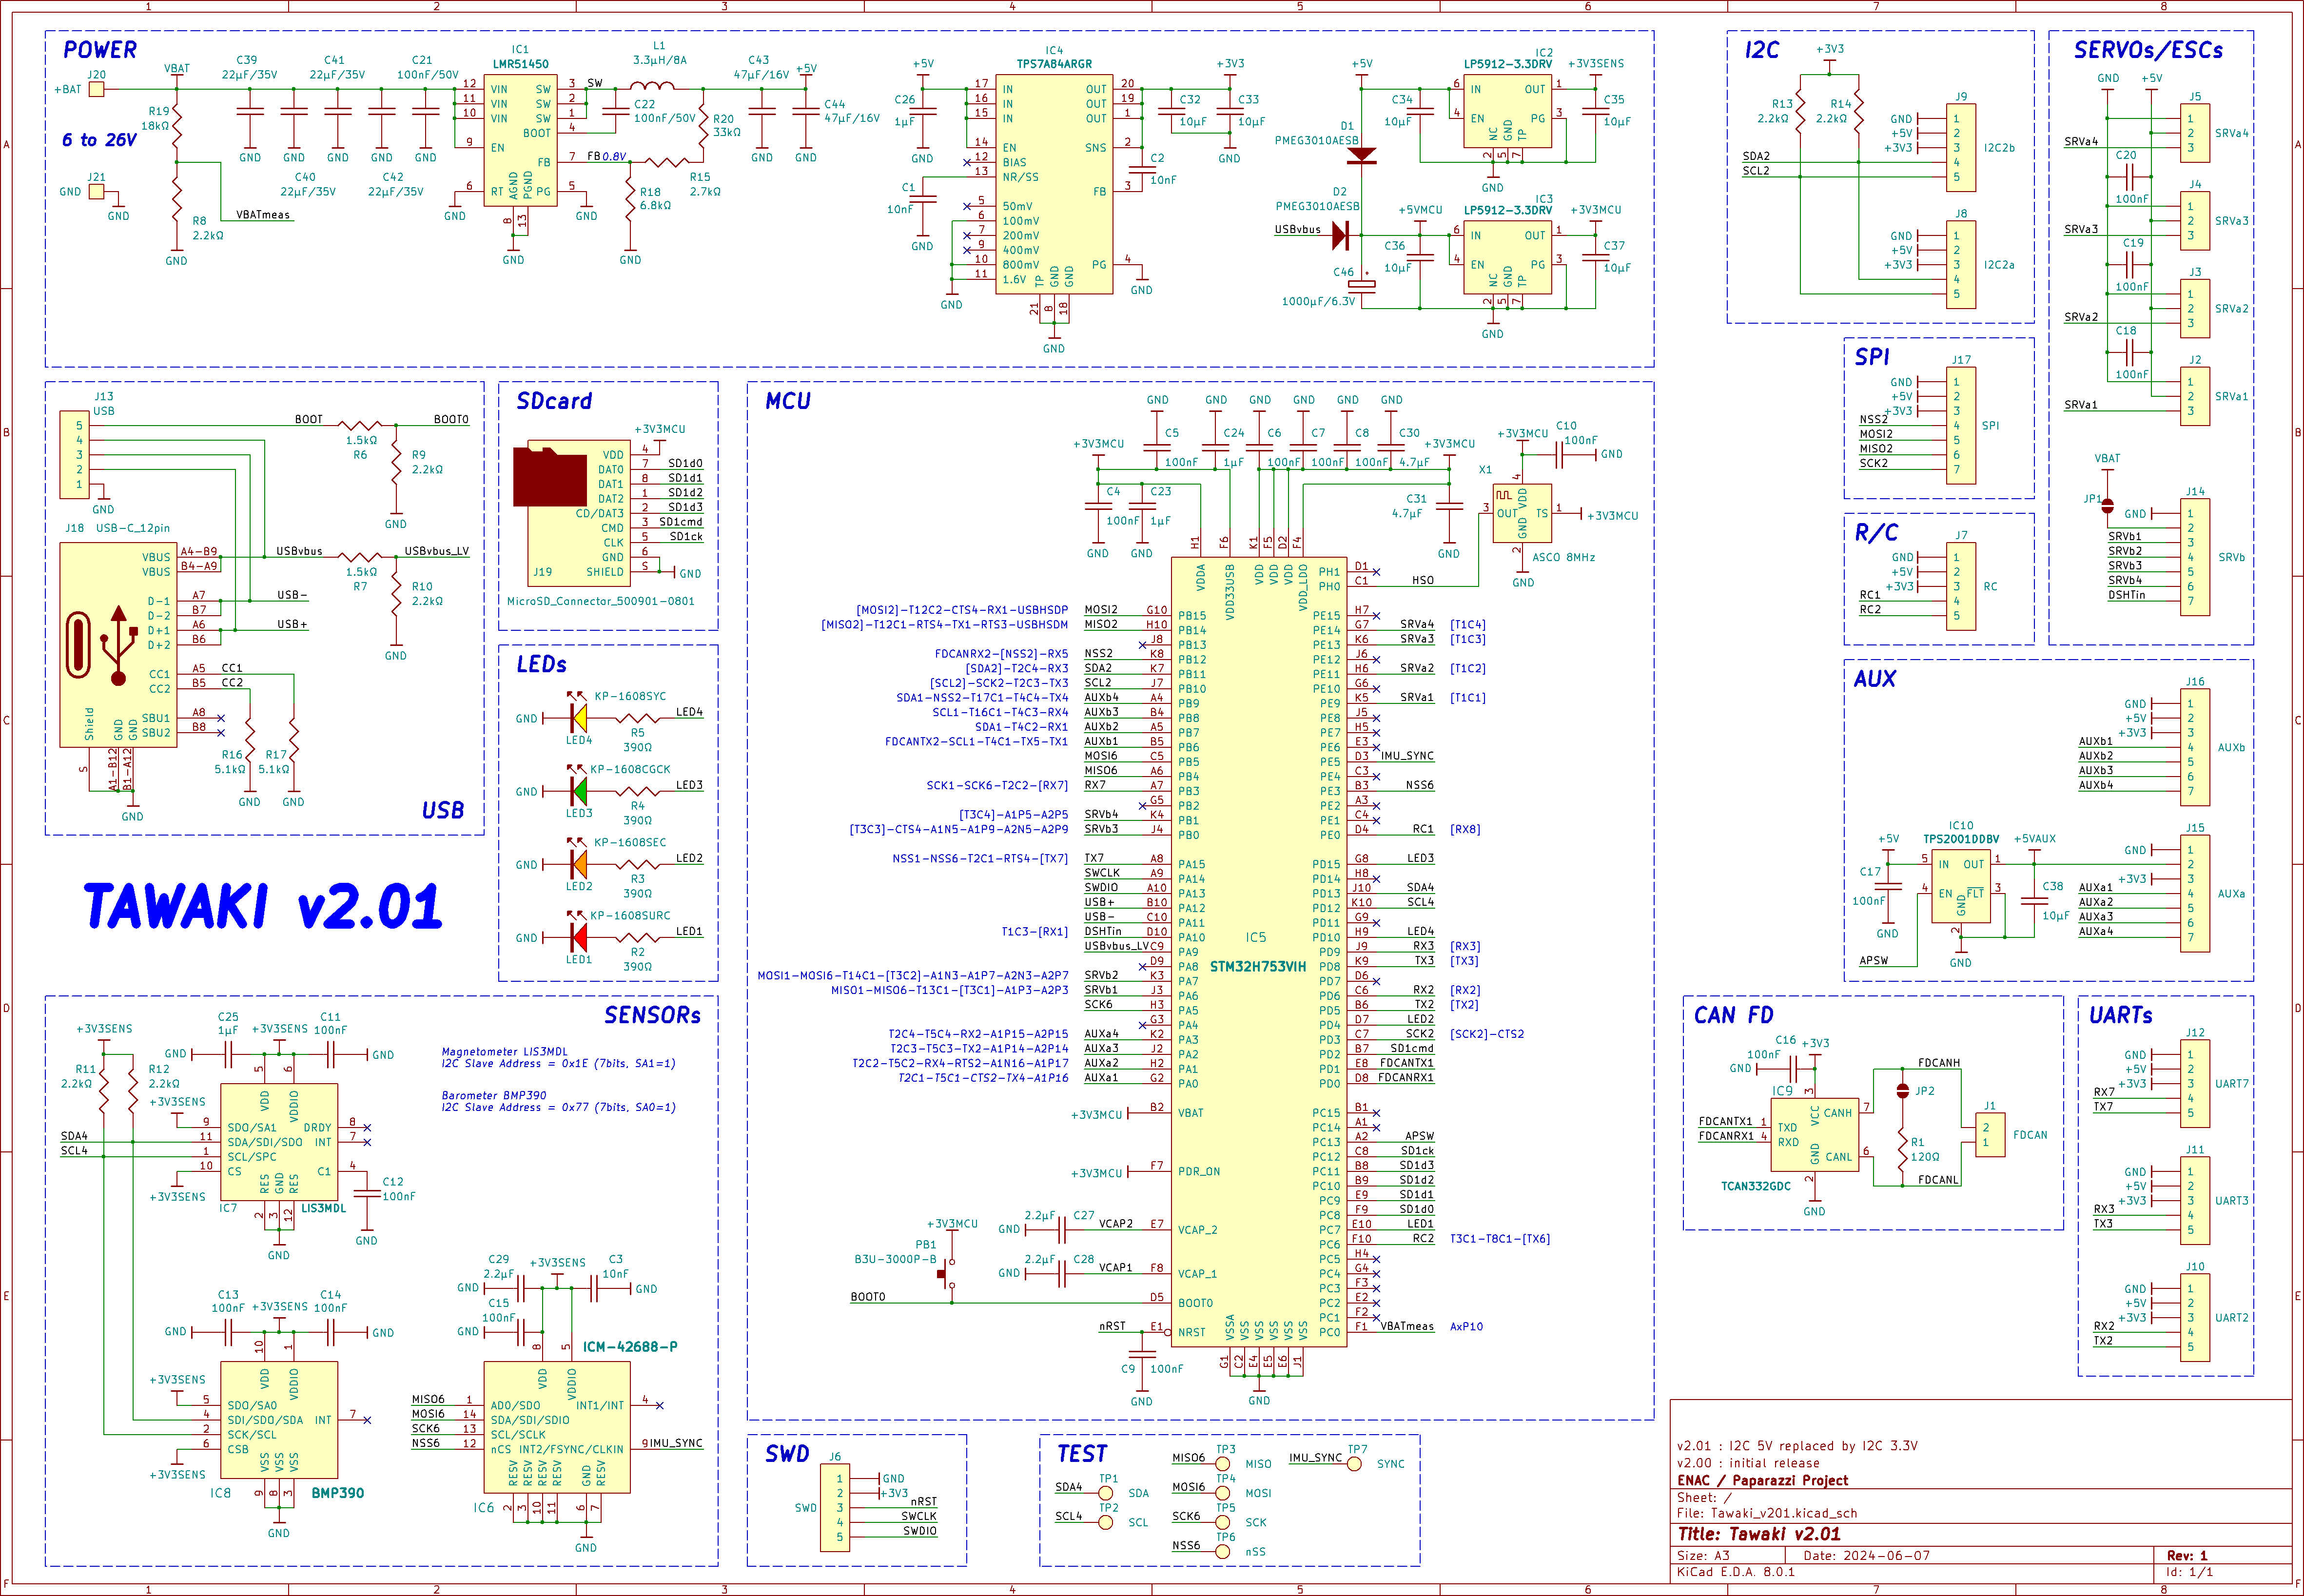
Task: Click the yellow LED4 symbol
Action: tap(579, 718)
